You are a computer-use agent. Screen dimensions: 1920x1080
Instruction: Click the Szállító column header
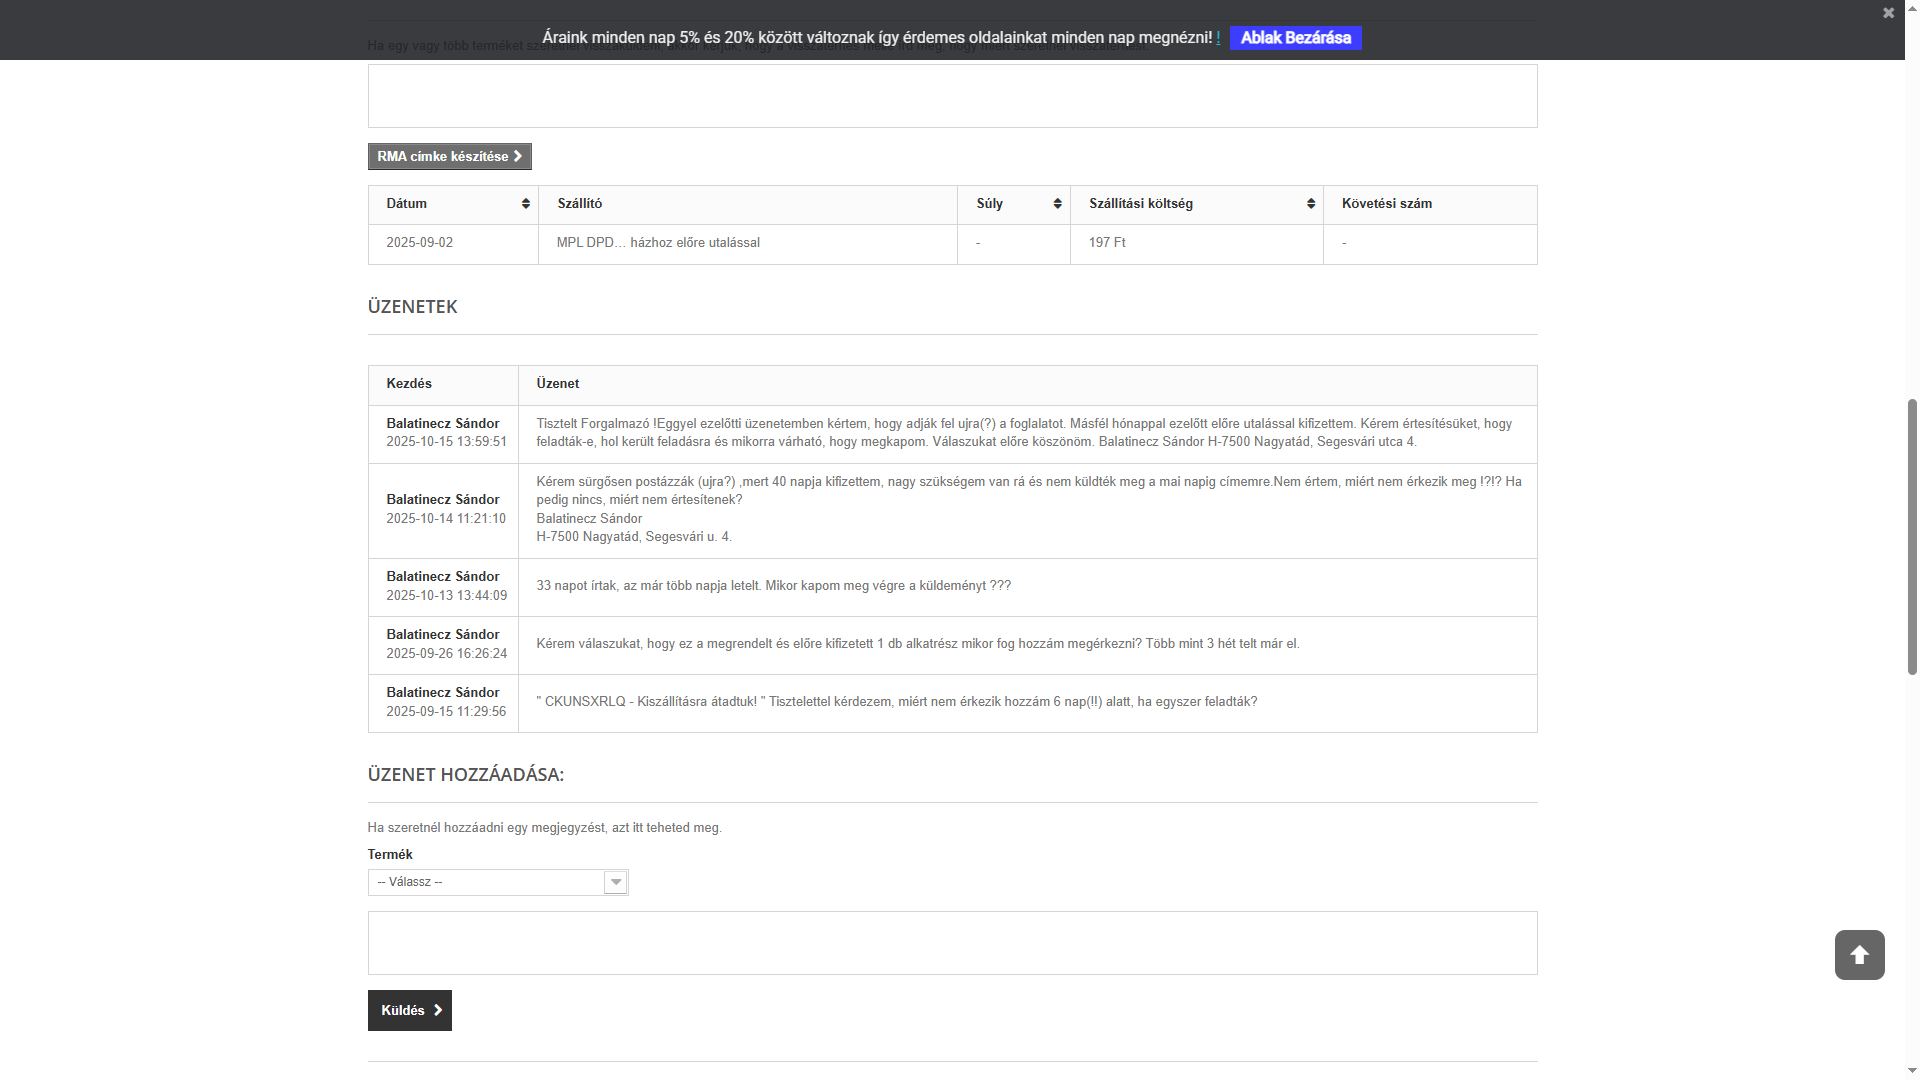pyautogui.click(x=580, y=204)
